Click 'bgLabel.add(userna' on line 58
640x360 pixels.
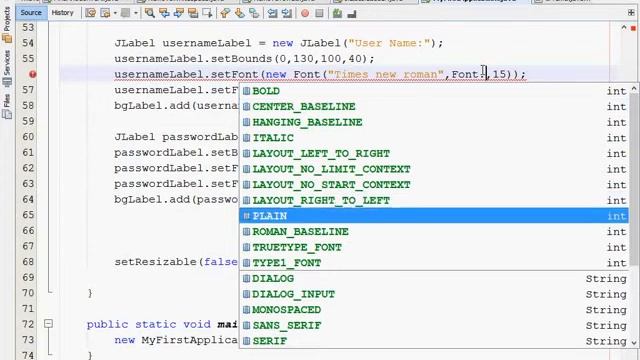click(176, 106)
